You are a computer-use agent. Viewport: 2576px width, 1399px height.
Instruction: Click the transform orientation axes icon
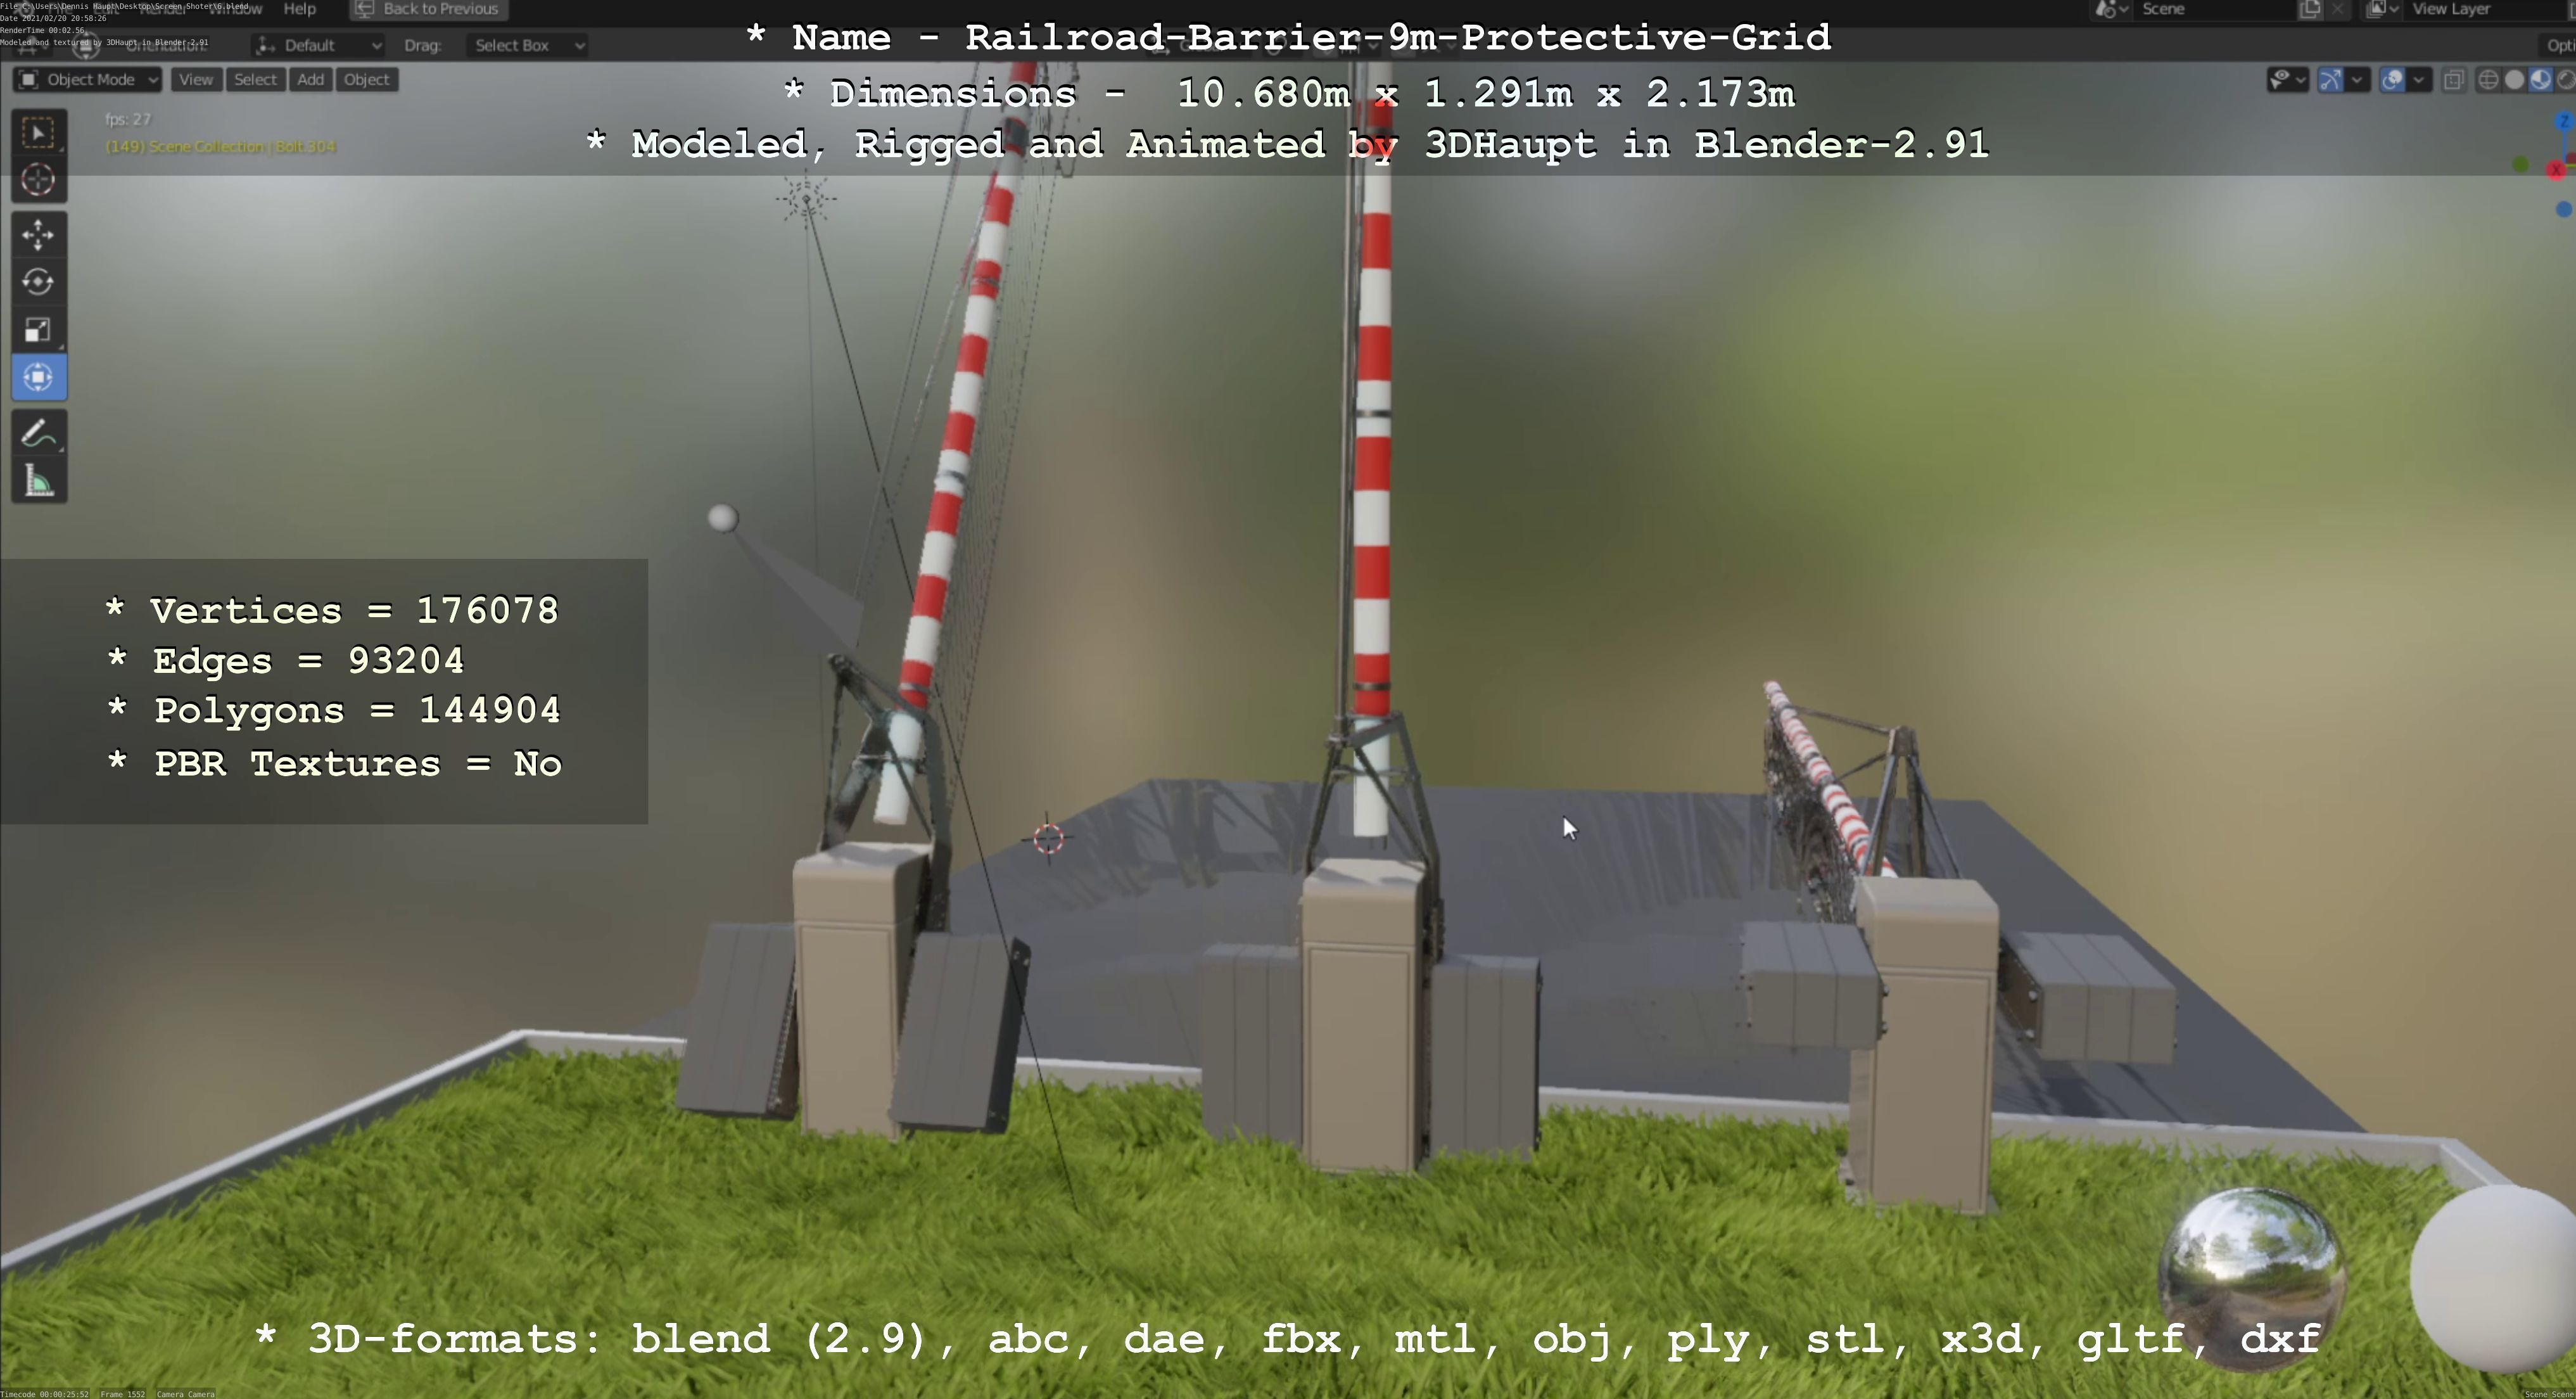pos(265,45)
